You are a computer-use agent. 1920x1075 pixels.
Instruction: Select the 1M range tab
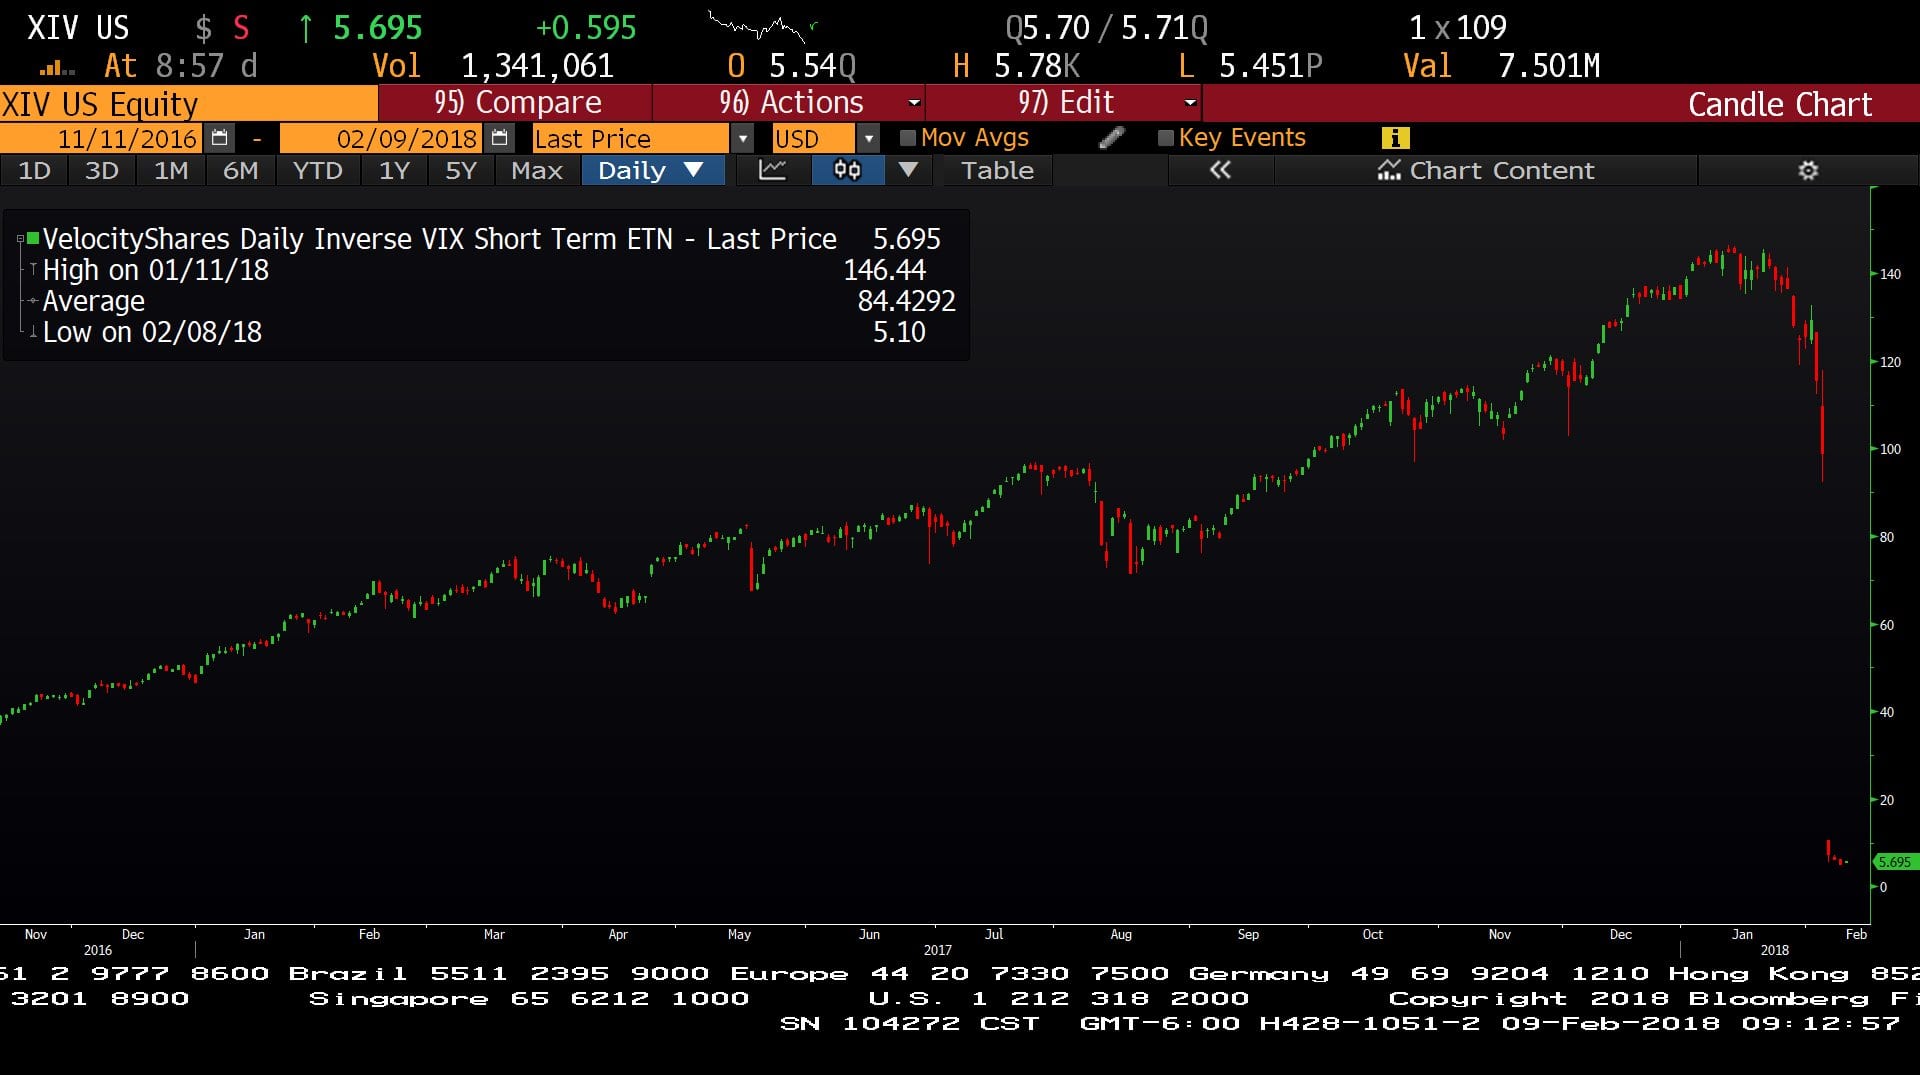tap(171, 170)
